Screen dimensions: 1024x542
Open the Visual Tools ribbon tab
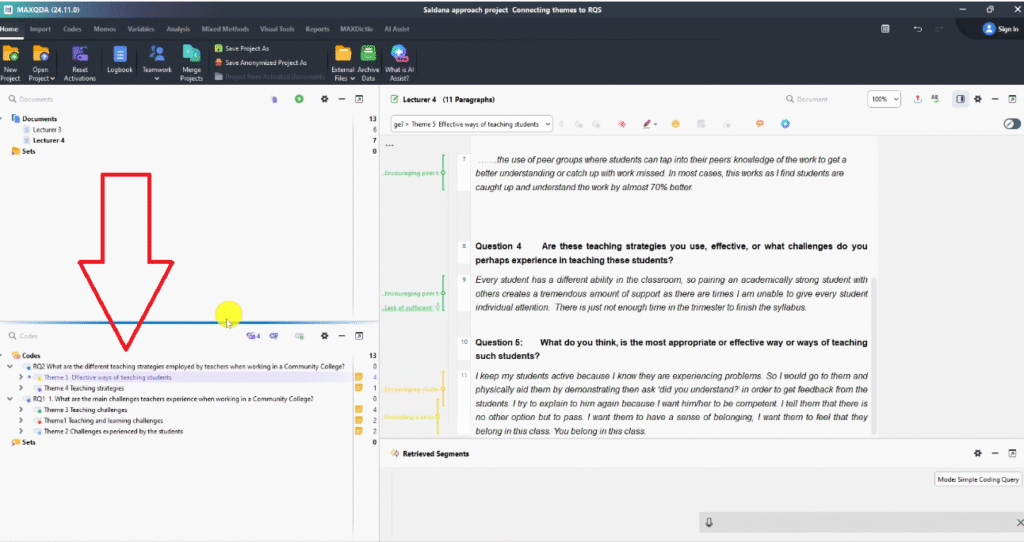277,29
